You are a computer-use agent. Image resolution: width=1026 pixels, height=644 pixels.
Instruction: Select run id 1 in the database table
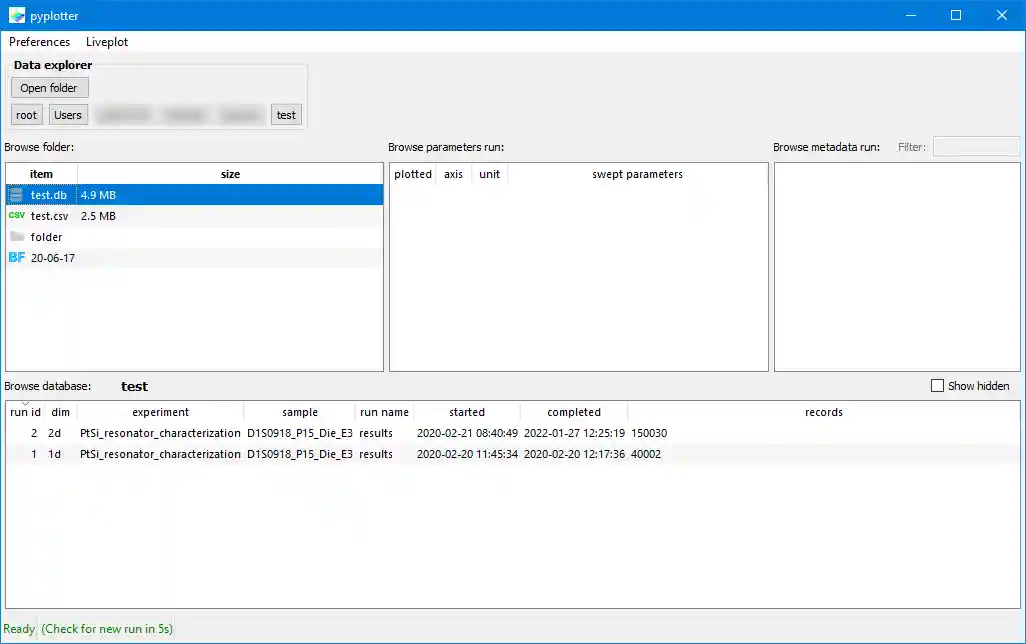click(200, 454)
